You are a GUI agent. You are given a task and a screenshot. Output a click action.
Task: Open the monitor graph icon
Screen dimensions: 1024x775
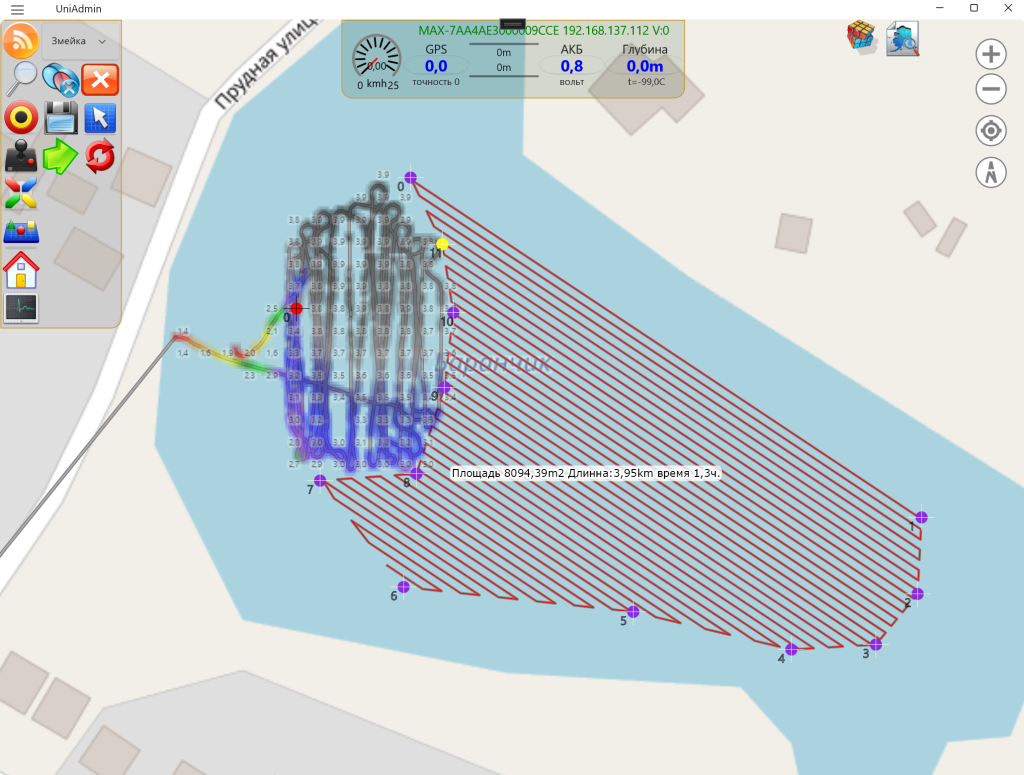pos(21,308)
